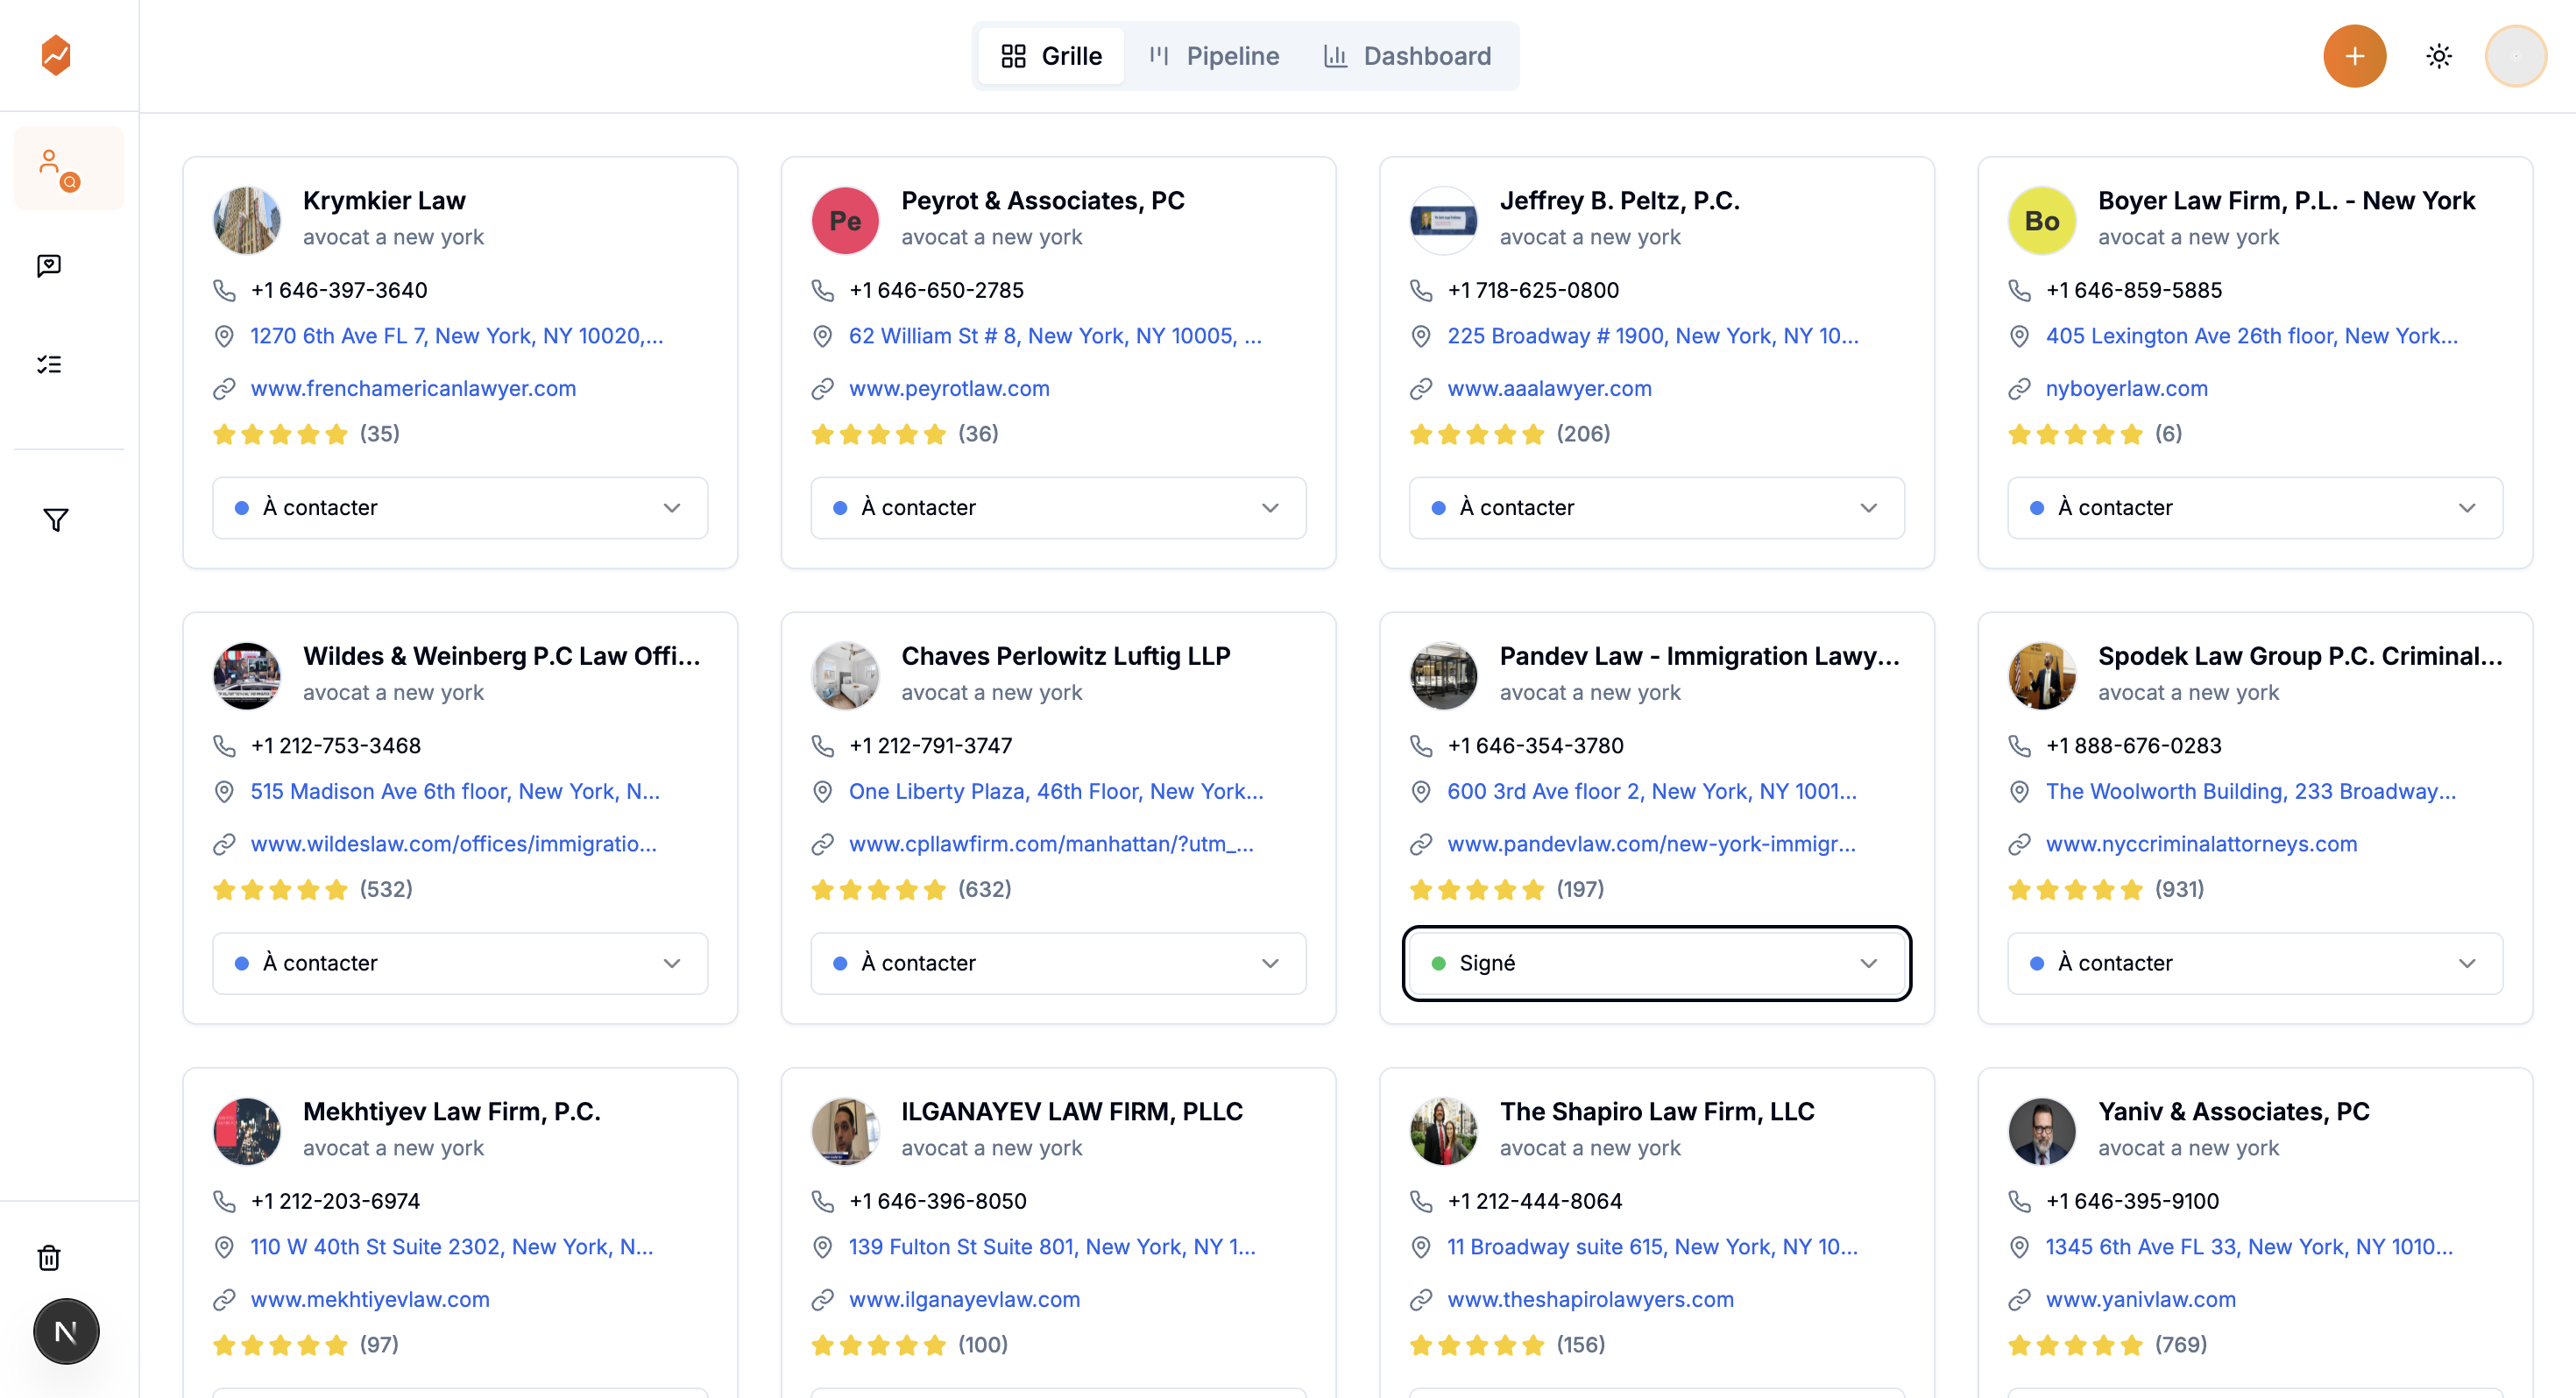The image size is (2576, 1398).
Task: Open www.peyrotlaw.com link
Action: pyautogui.click(x=949, y=388)
